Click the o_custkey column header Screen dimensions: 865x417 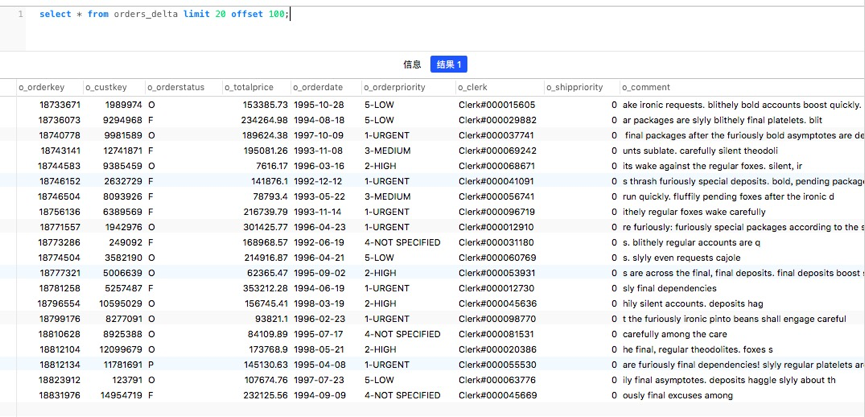click(106, 87)
